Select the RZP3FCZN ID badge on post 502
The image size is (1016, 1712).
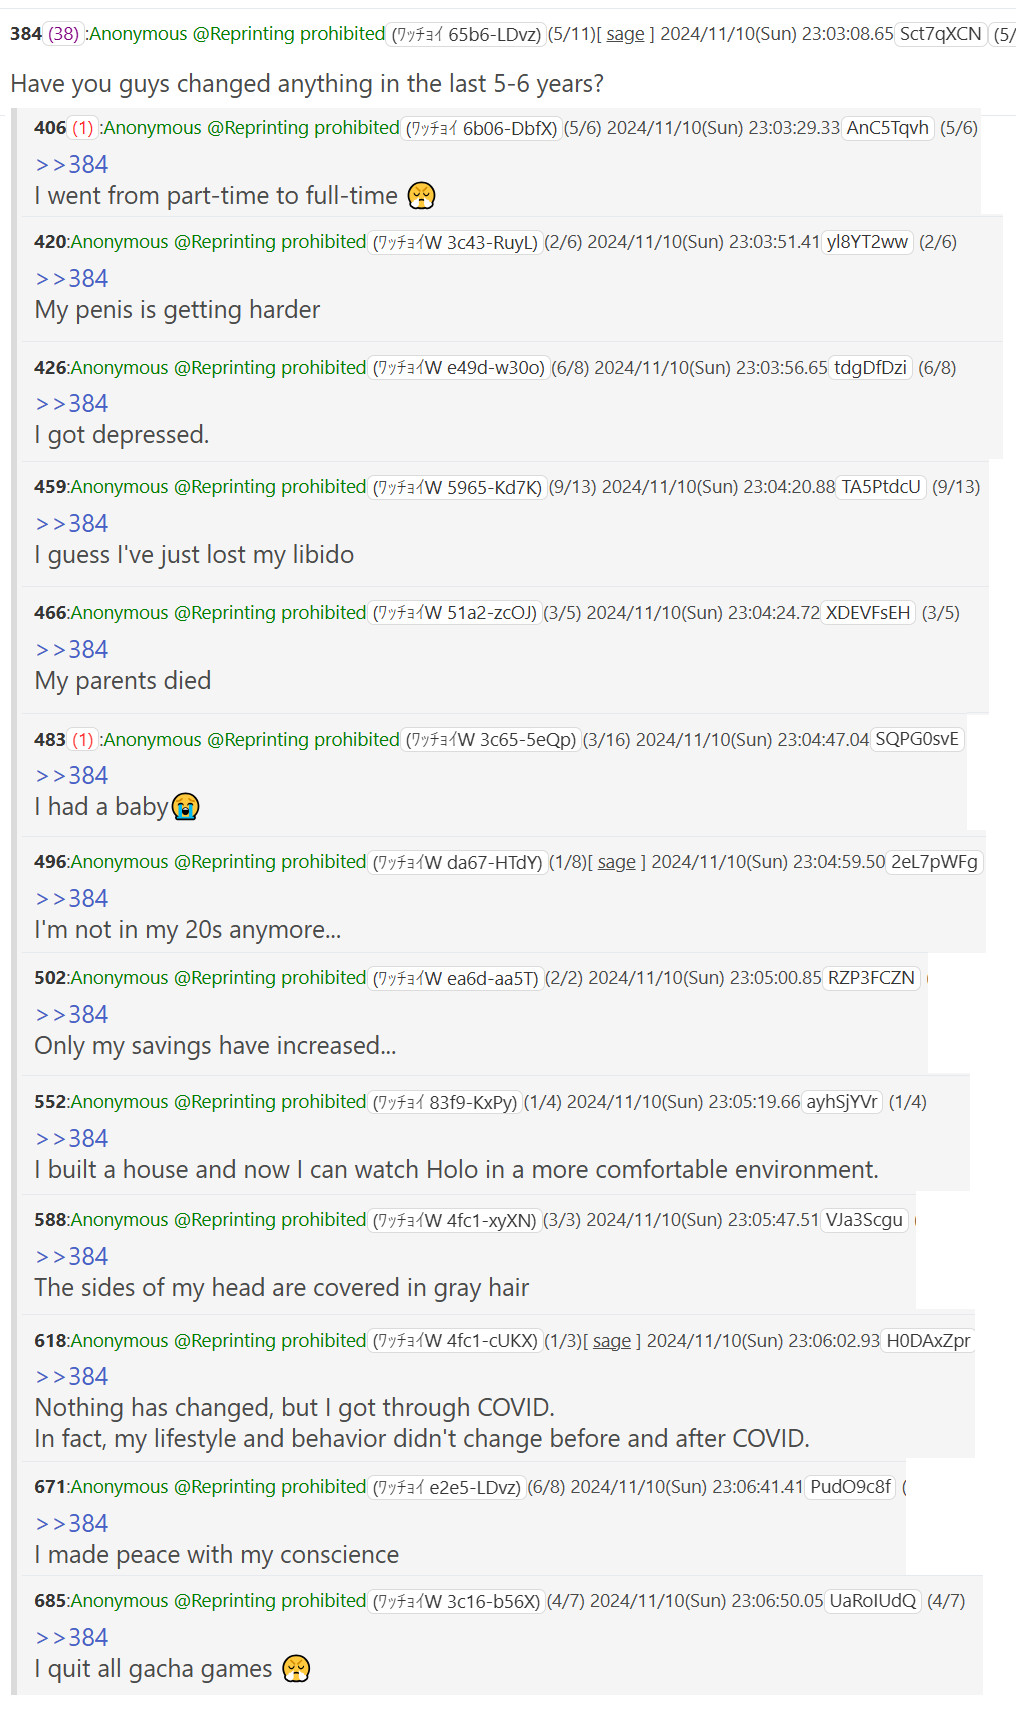click(871, 978)
